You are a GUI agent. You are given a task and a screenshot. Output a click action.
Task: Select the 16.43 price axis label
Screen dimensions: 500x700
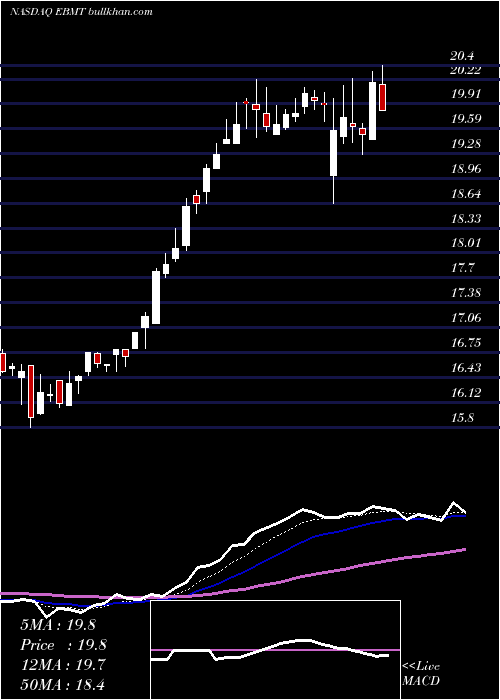tap(466, 368)
